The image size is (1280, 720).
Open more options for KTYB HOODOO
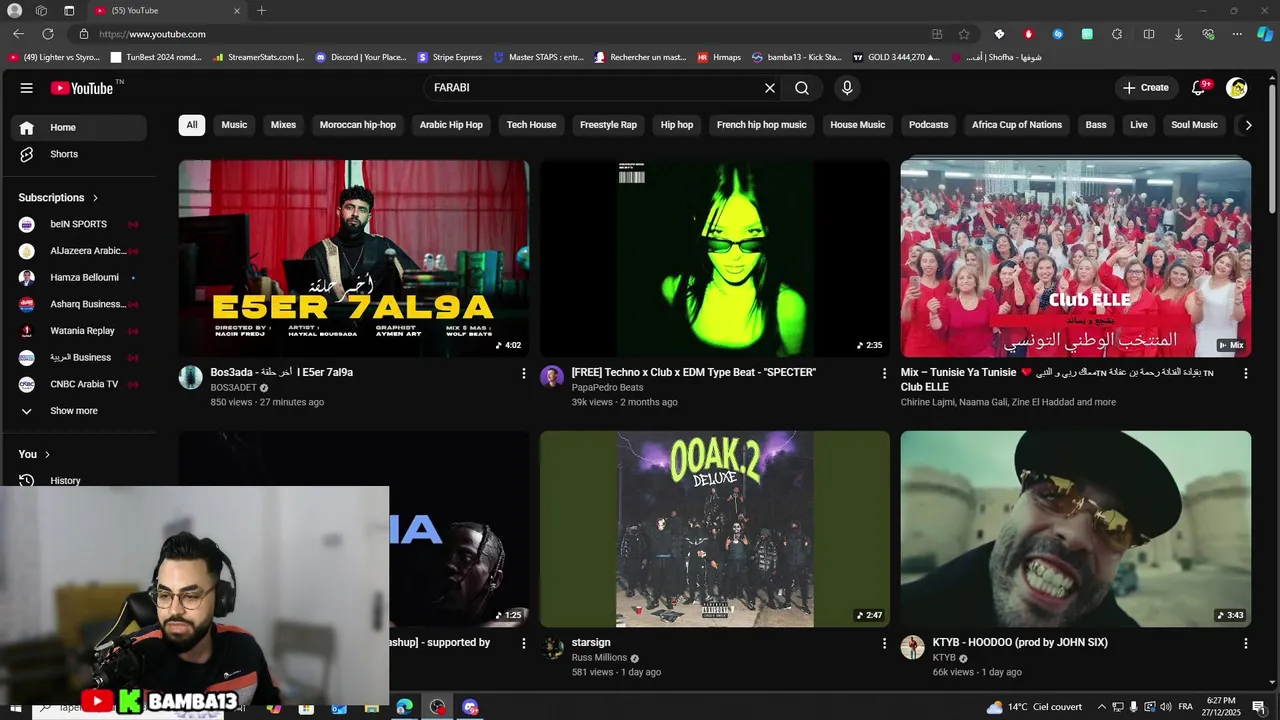pyautogui.click(x=1245, y=643)
